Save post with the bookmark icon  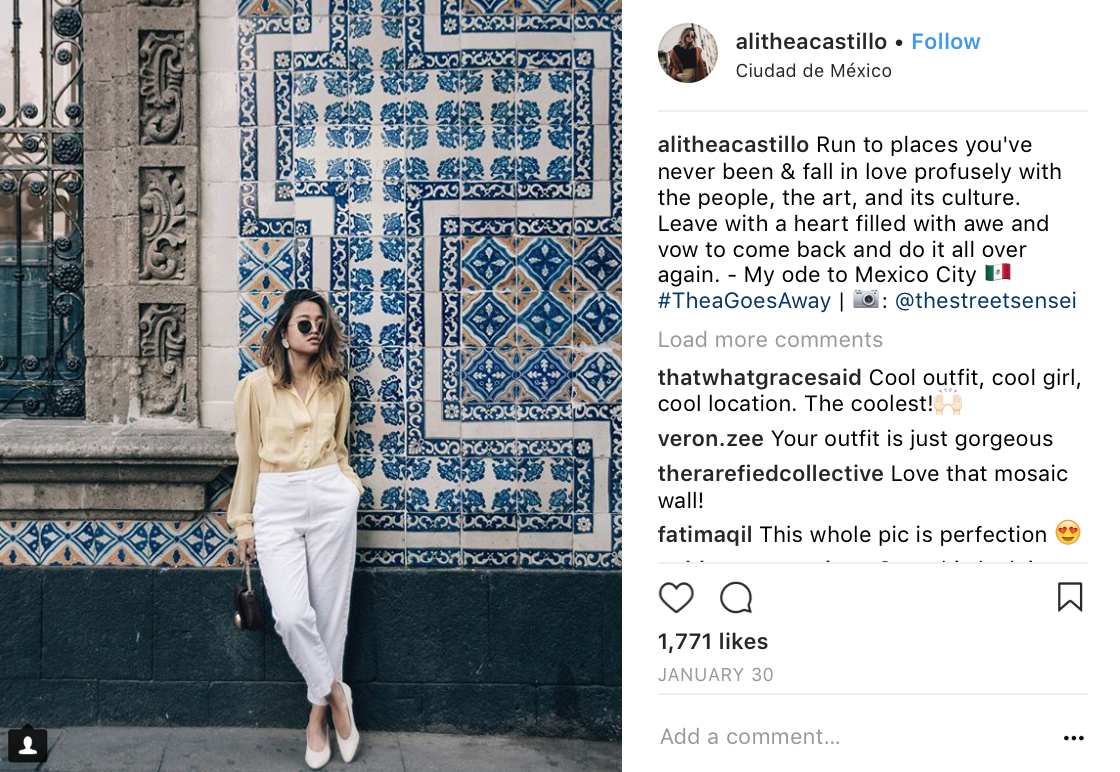click(1069, 597)
